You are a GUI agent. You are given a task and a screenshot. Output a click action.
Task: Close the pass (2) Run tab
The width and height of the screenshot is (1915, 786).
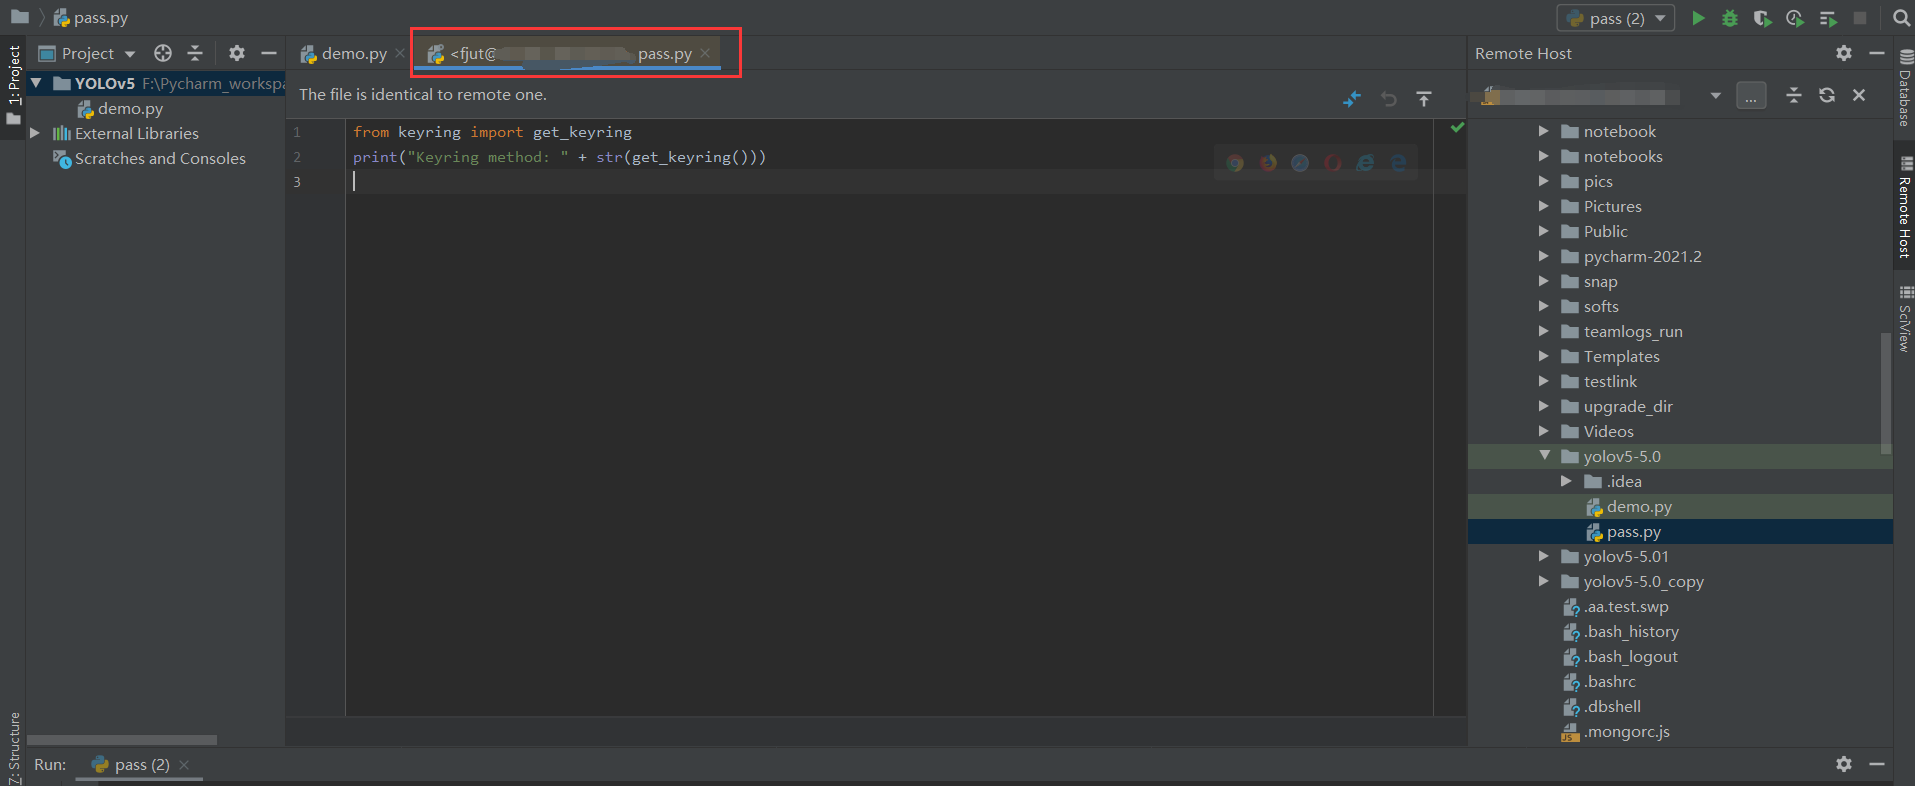click(x=184, y=765)
